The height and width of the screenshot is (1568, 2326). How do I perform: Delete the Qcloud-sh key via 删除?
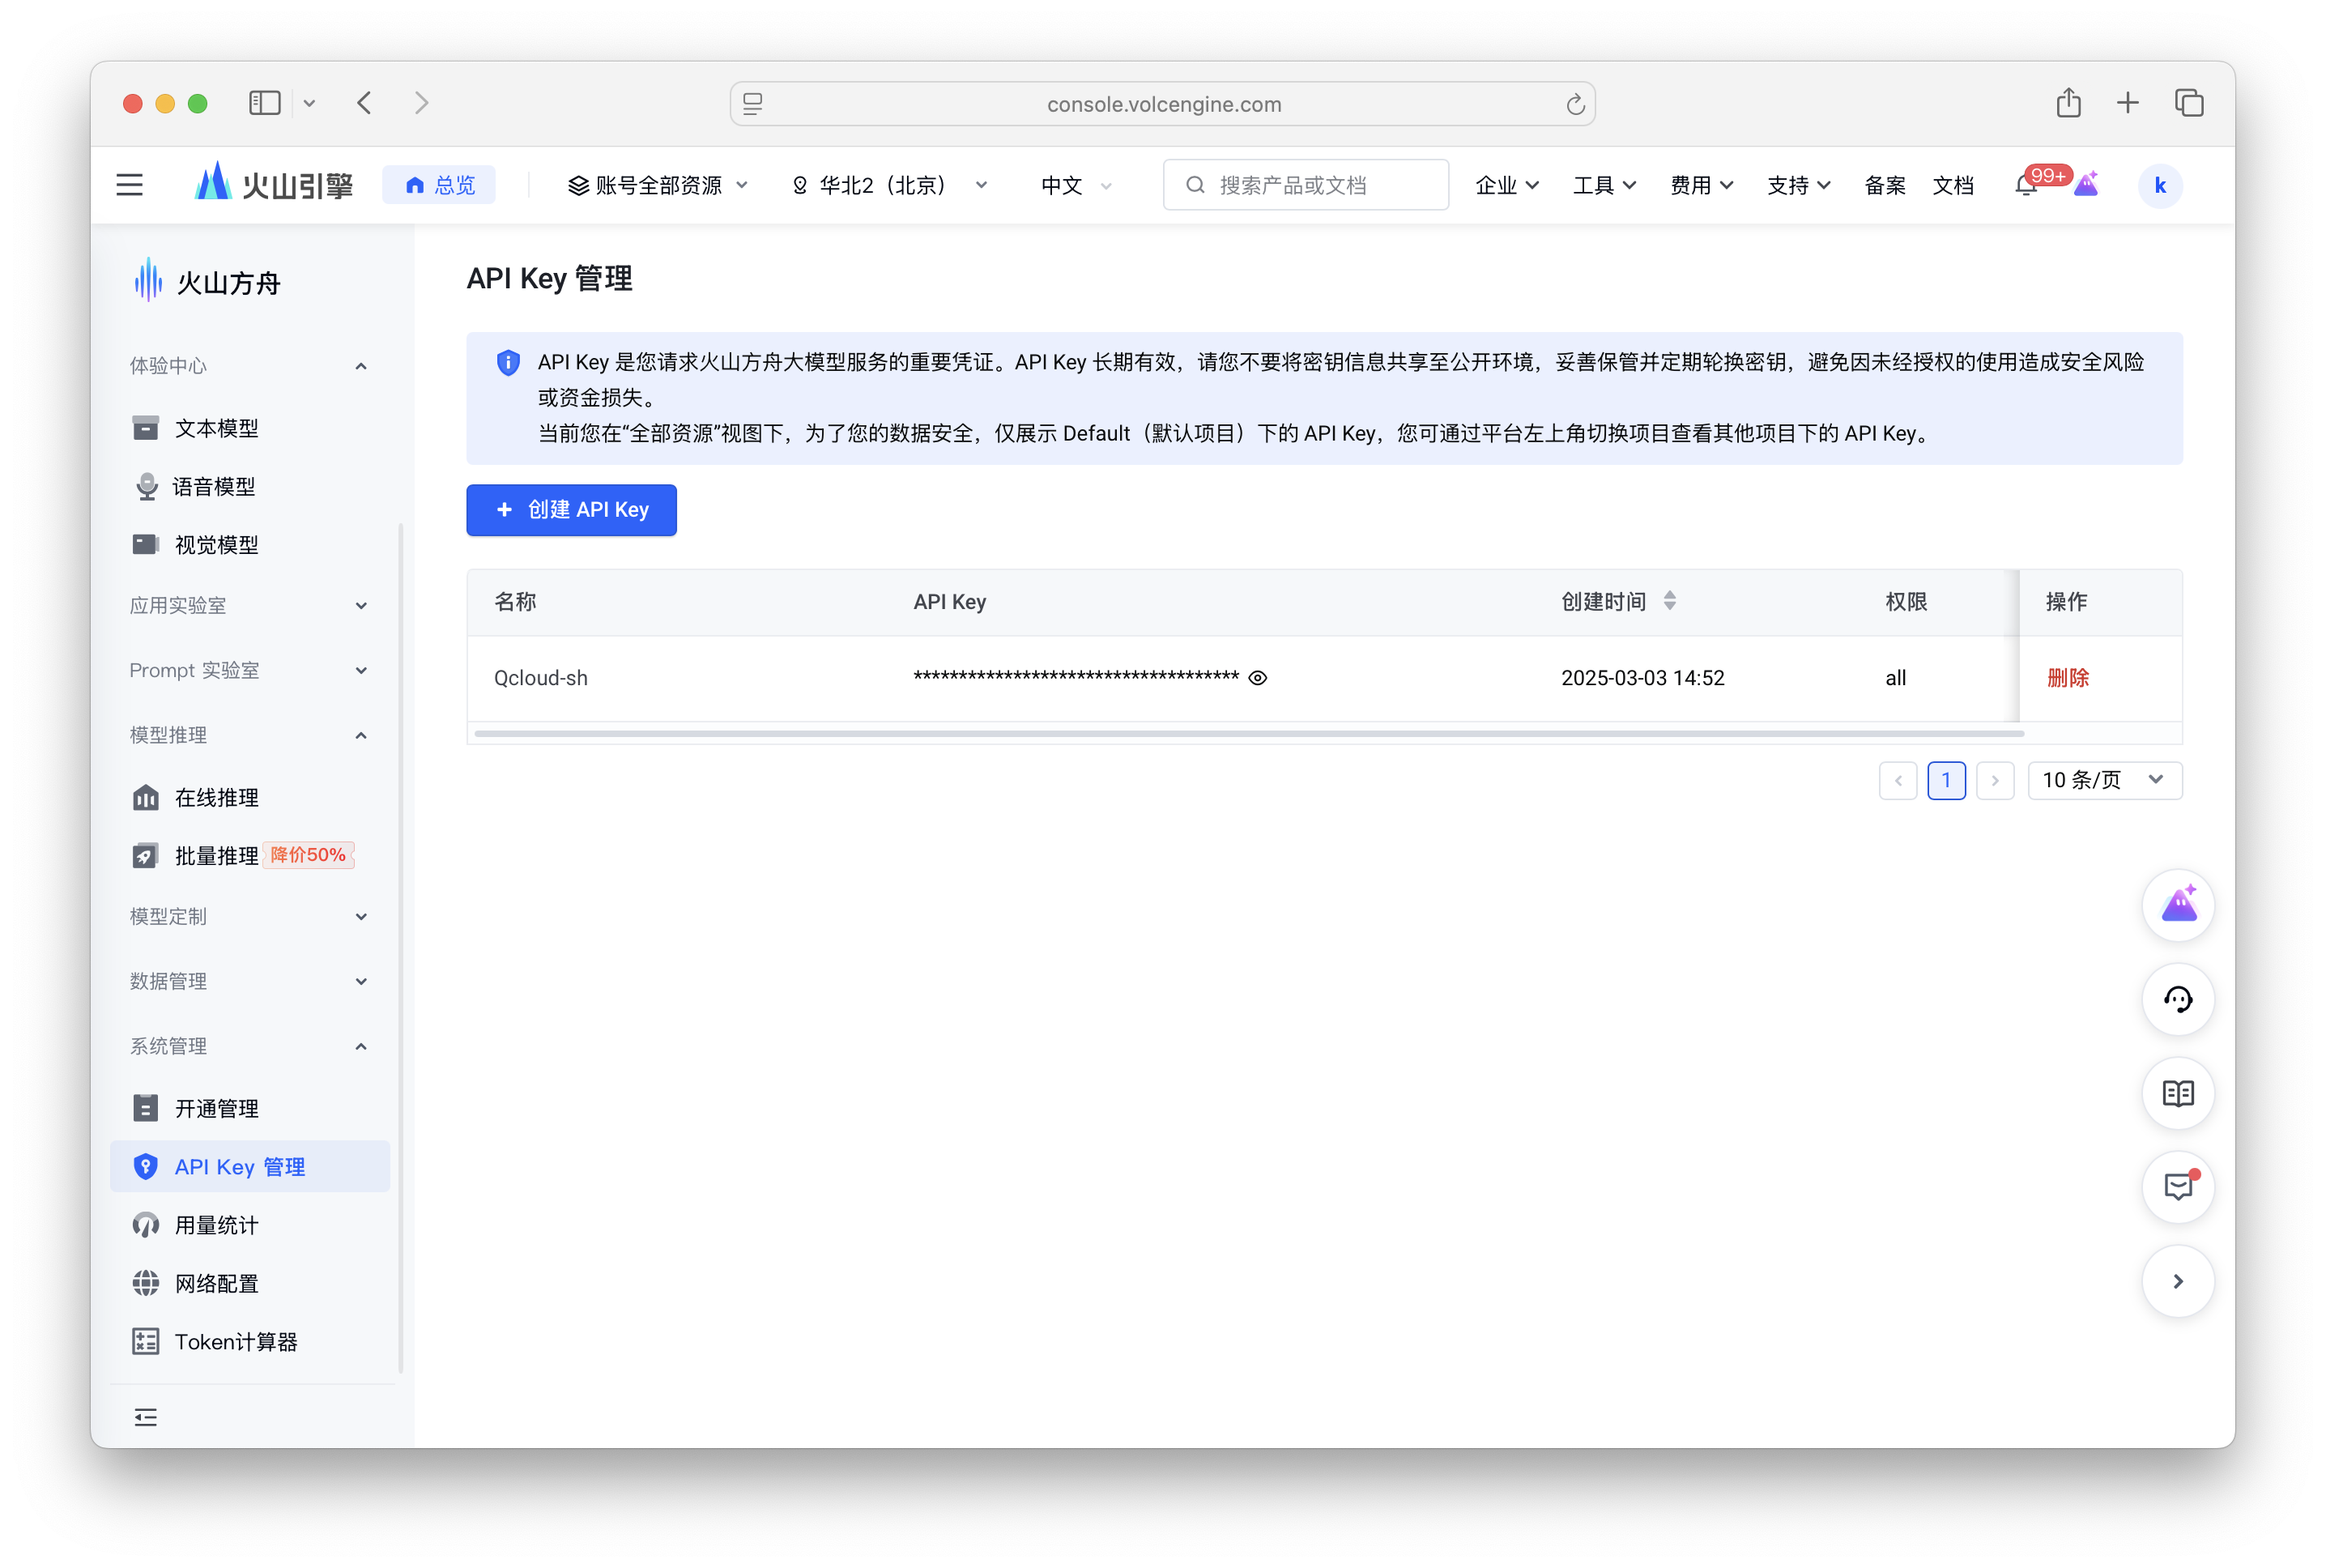pos(2068,677)
